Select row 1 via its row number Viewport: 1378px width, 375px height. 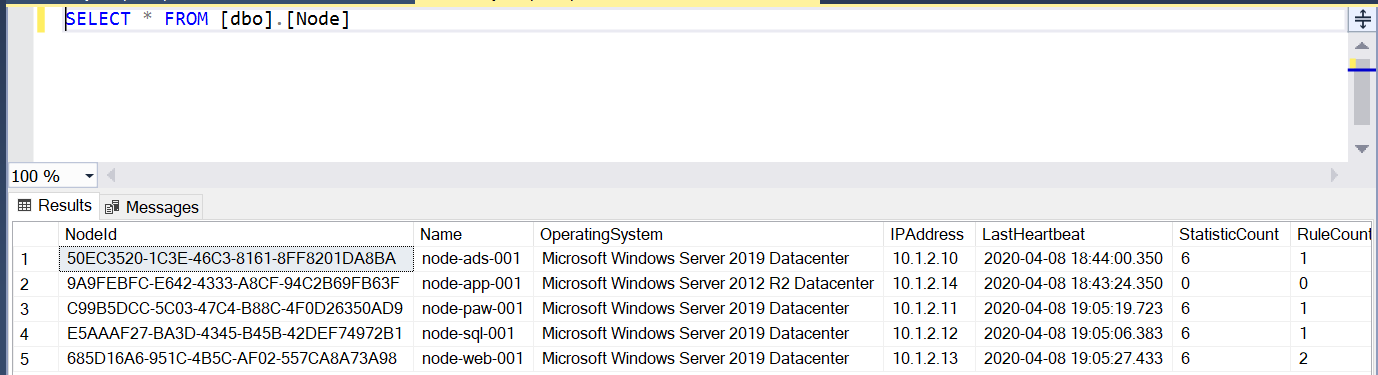coord(36,259)
